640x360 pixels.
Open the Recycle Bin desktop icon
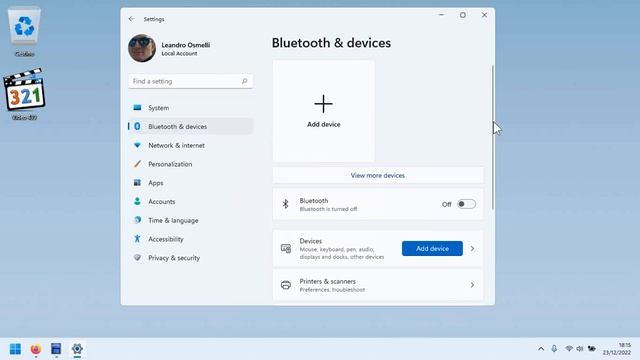pyautogui.click(x=24, y=31)
